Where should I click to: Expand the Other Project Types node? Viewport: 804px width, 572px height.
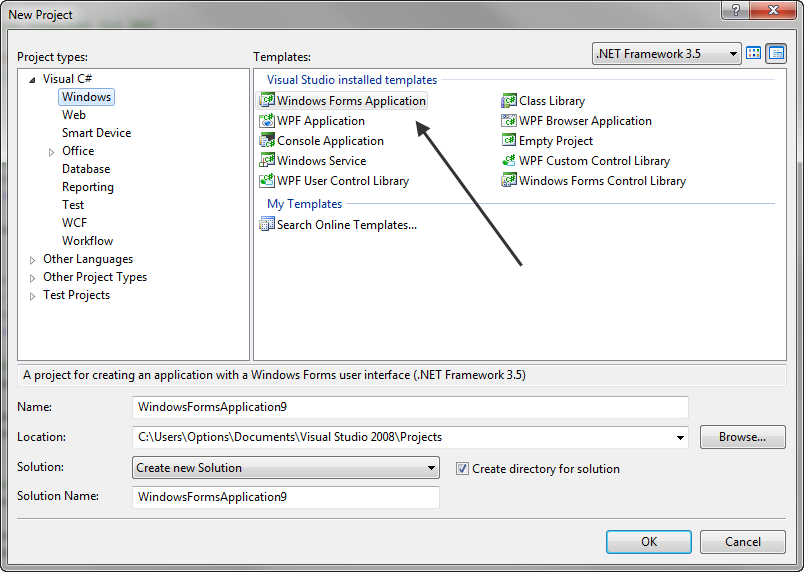click(32, 278)
